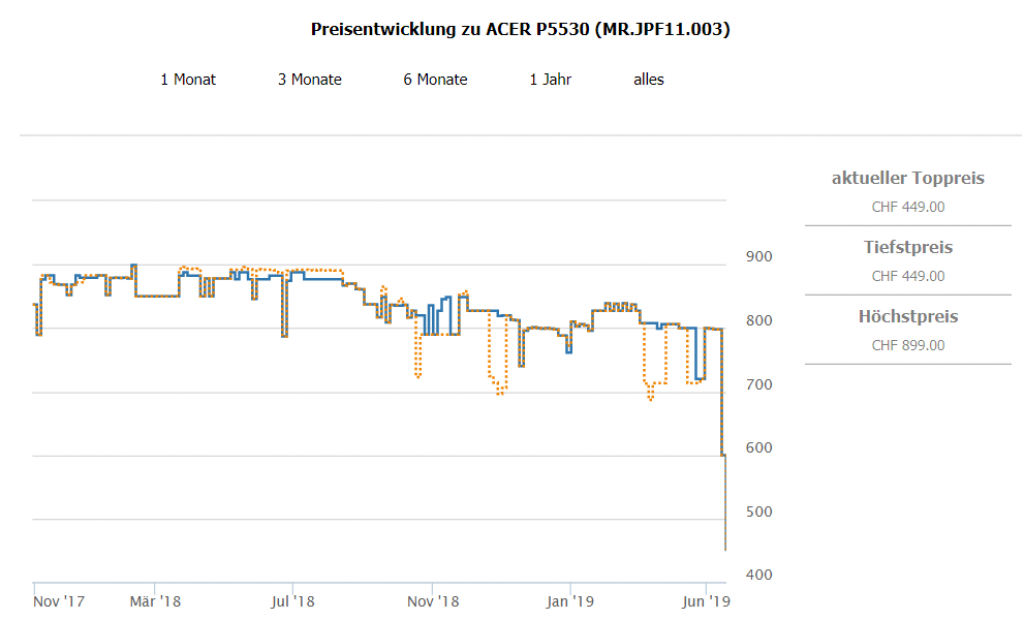Screen dimensions: 1024x620
Task: Click the Jul '18 x-axis label
Action: 293,602
